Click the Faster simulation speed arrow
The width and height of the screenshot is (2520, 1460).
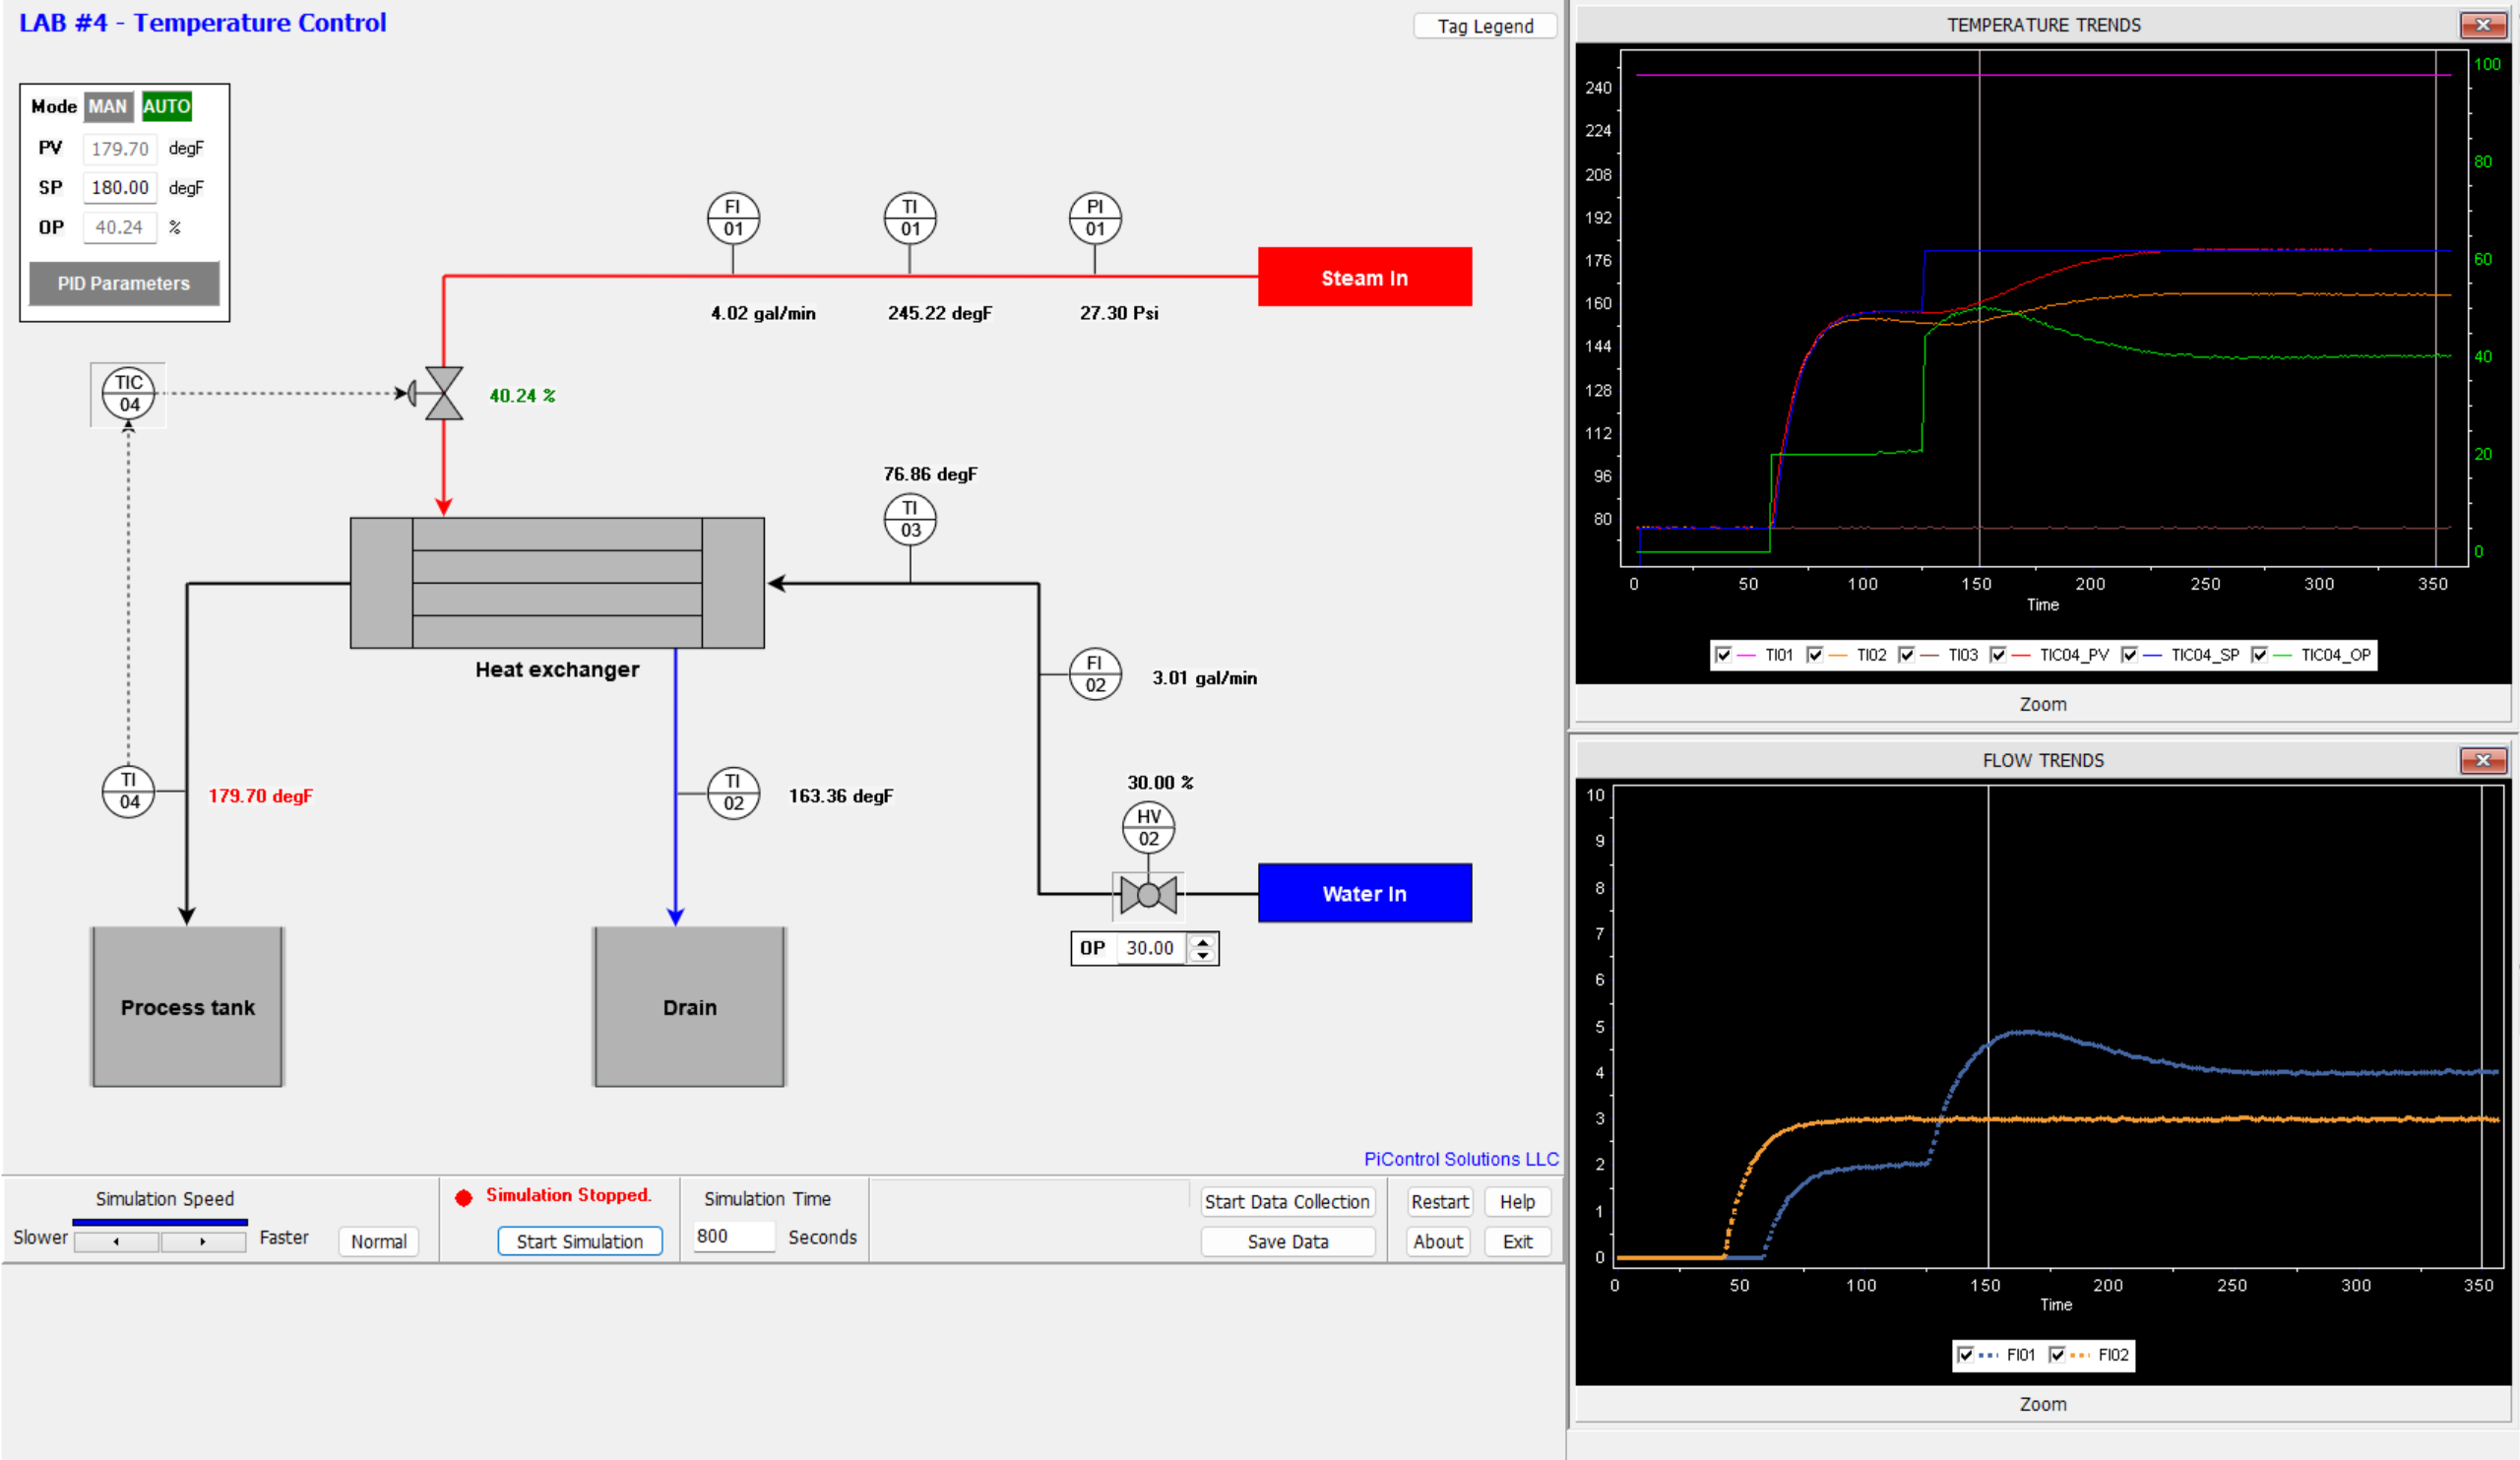point(203,1242)
